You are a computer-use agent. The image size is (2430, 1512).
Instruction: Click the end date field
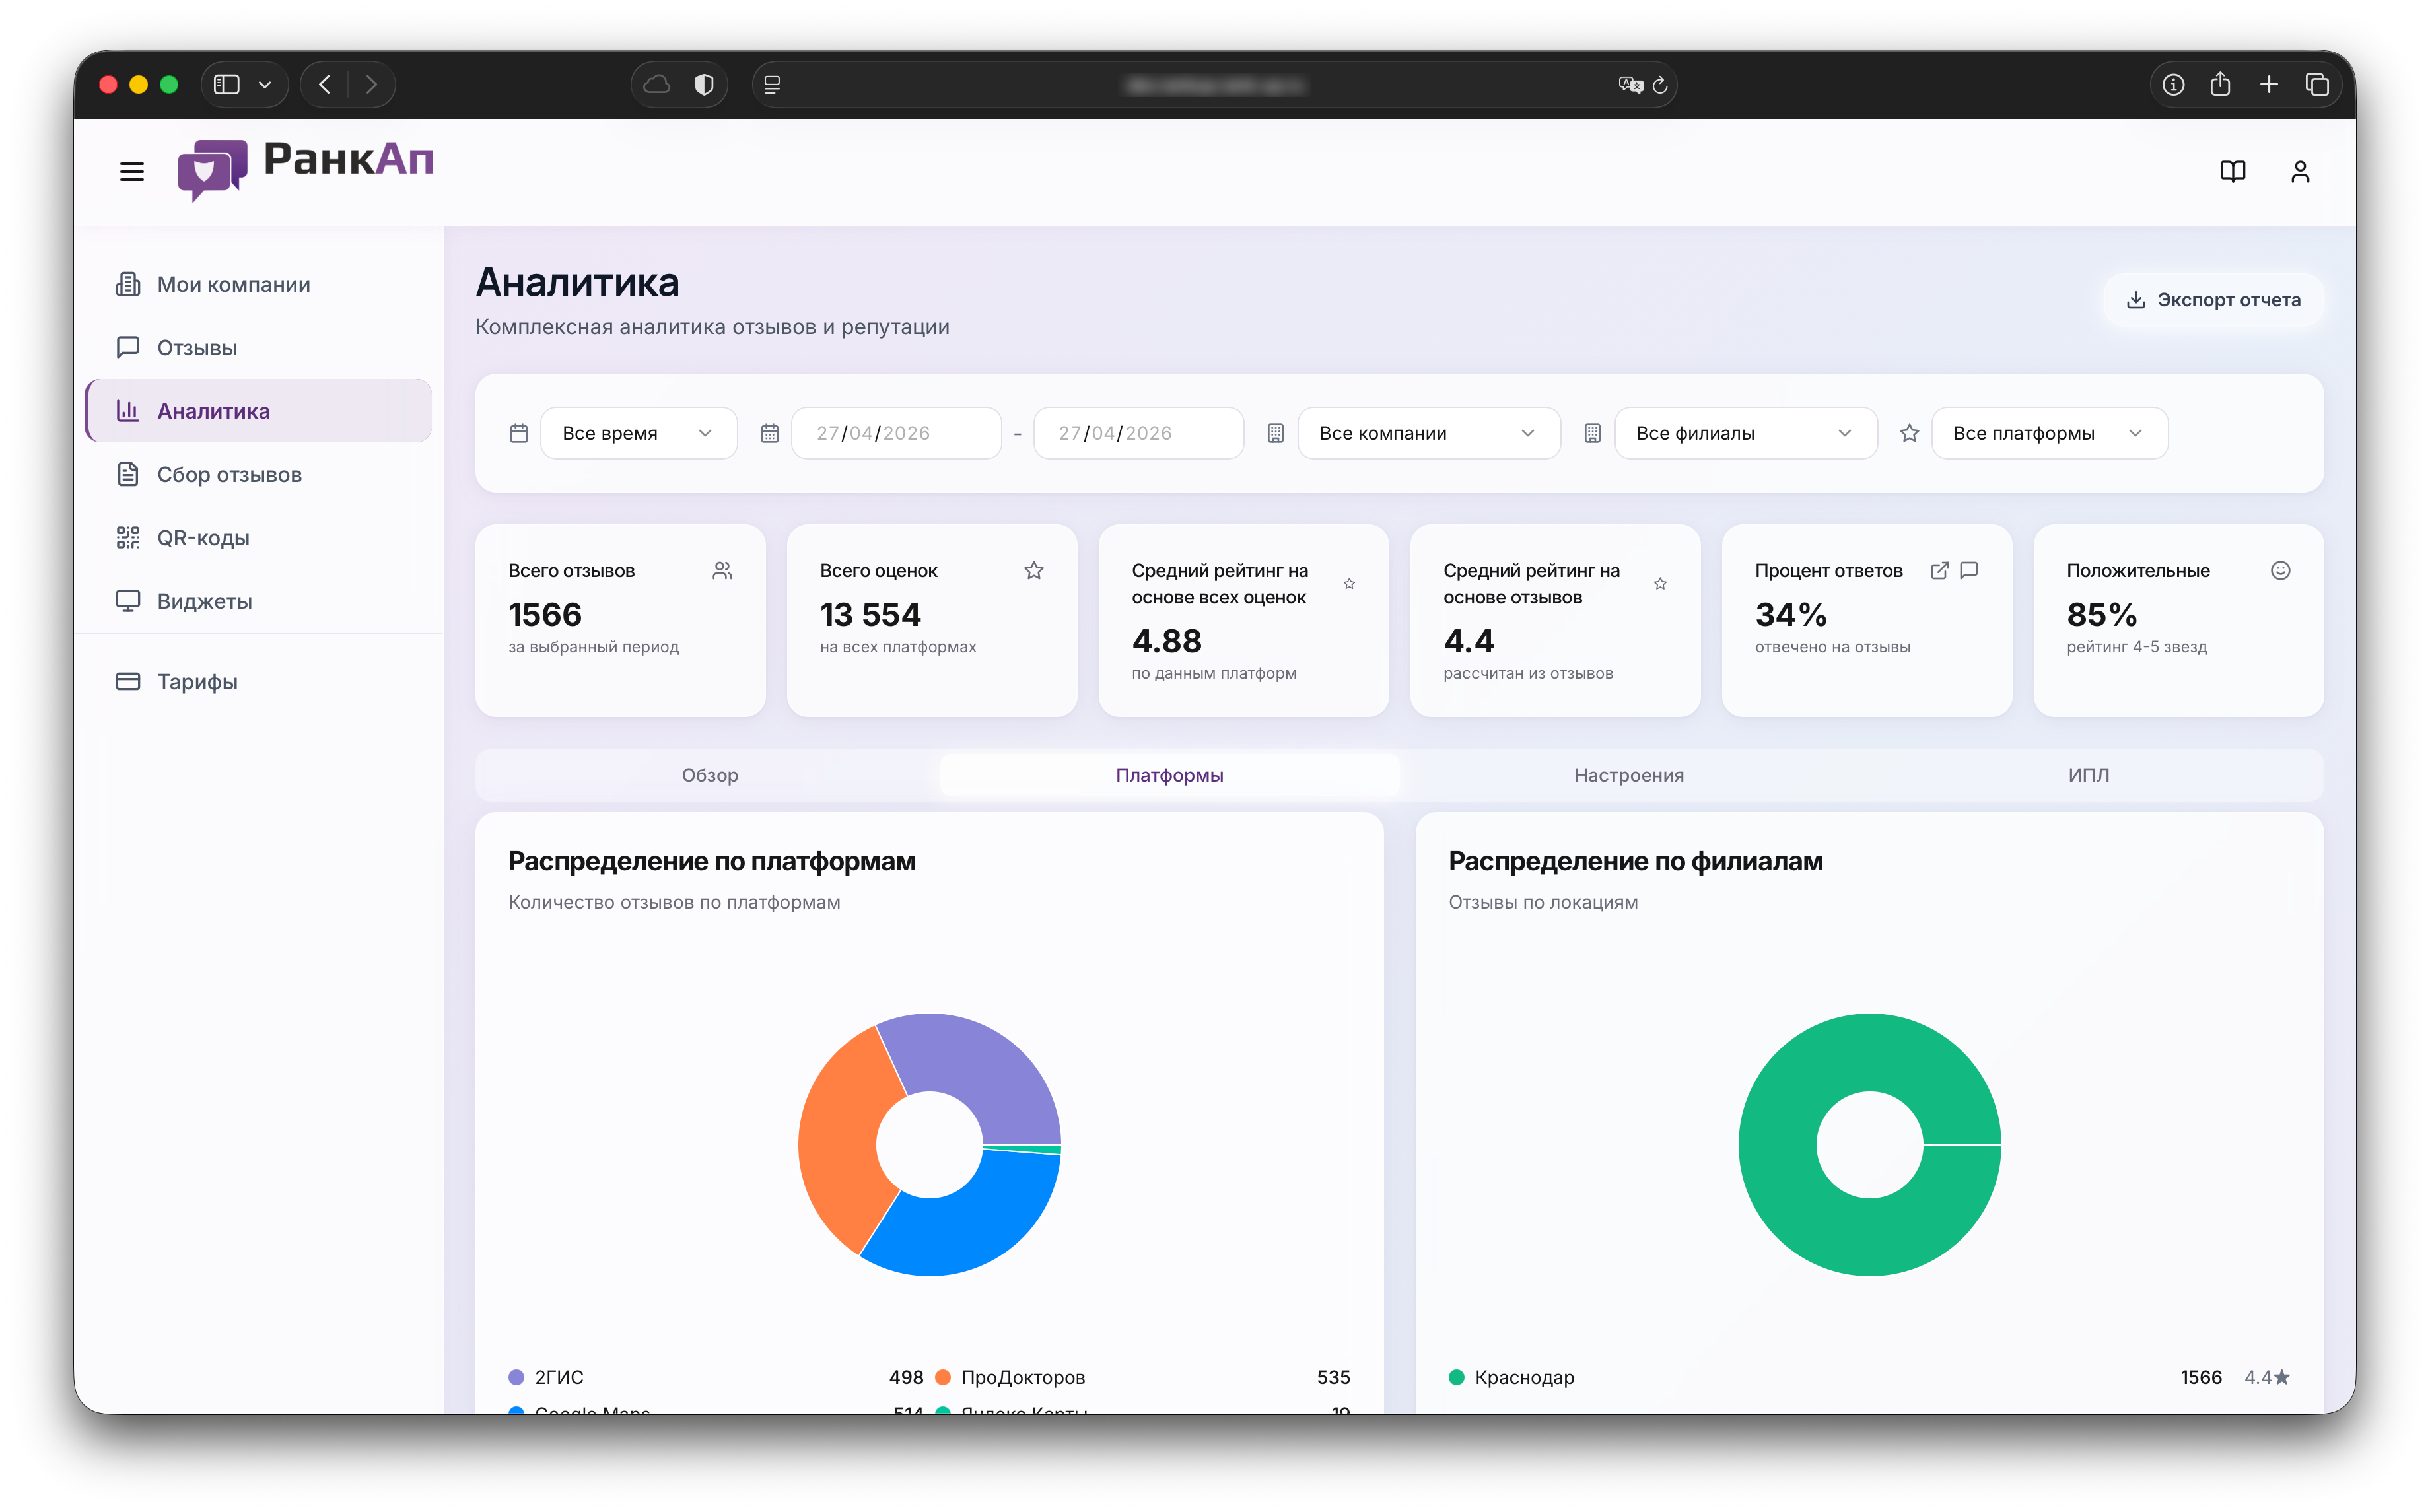click(1138, 433)
